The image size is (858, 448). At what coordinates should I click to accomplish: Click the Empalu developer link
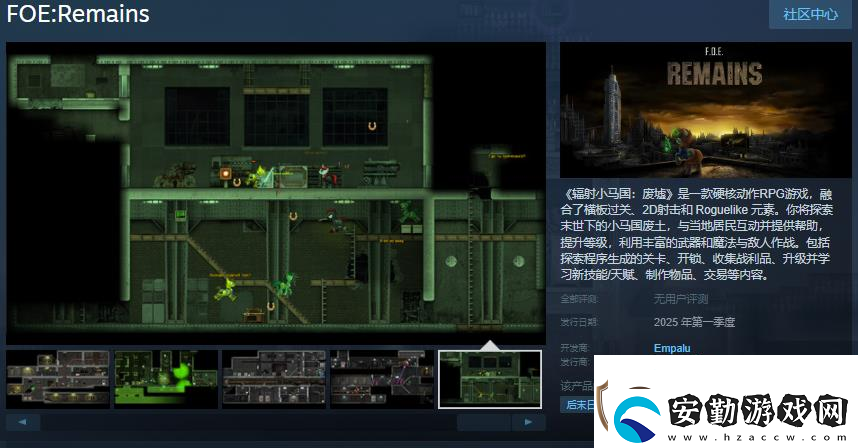click(x=672, y=348)
